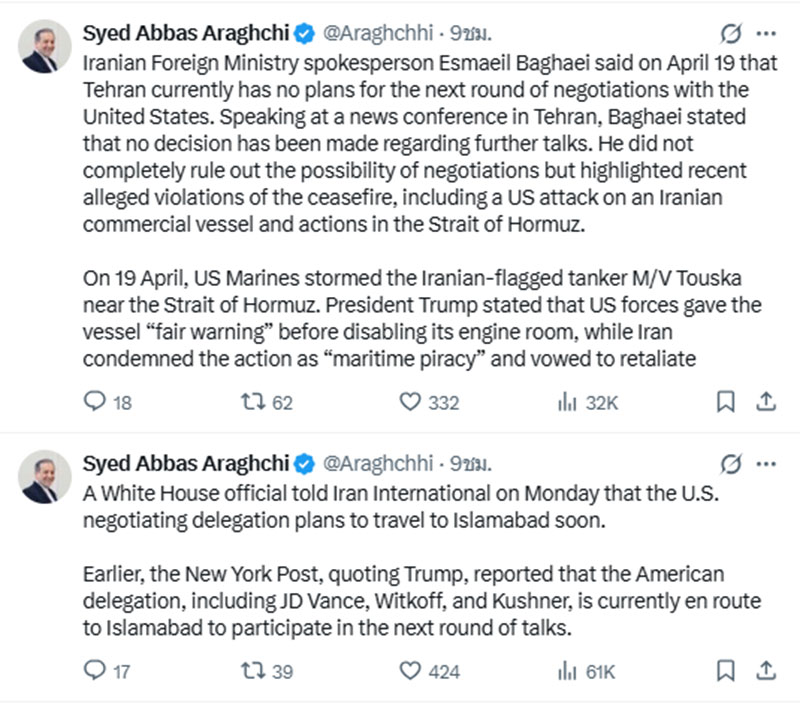
Task: Like the tweet with 424 likes
Action: click(x=409, y=670)
